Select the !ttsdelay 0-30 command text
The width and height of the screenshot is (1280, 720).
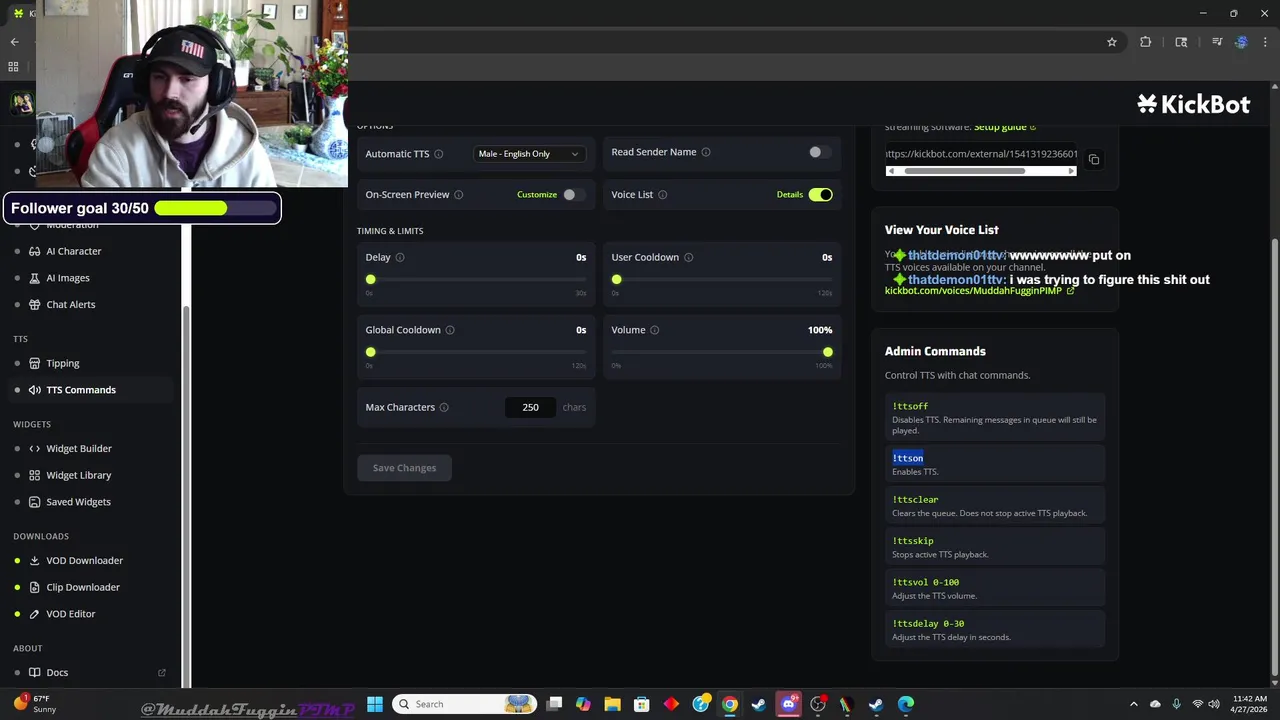[x=928, y=624]
